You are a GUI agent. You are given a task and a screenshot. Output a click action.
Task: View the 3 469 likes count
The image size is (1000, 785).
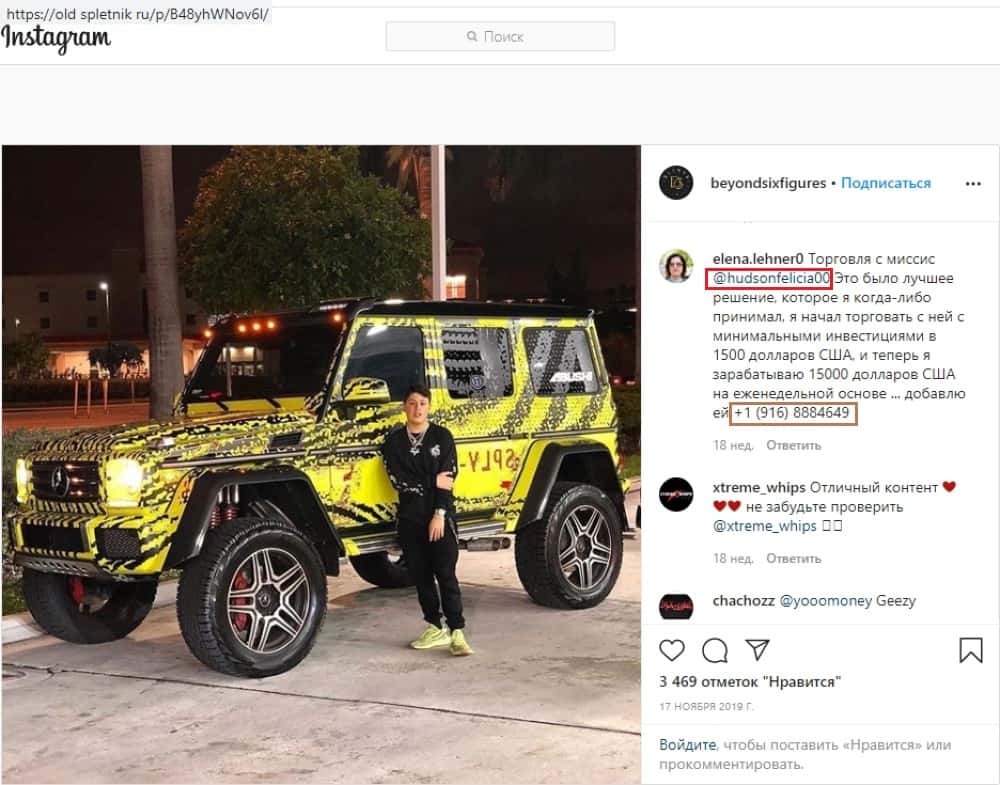coord(749,682)
